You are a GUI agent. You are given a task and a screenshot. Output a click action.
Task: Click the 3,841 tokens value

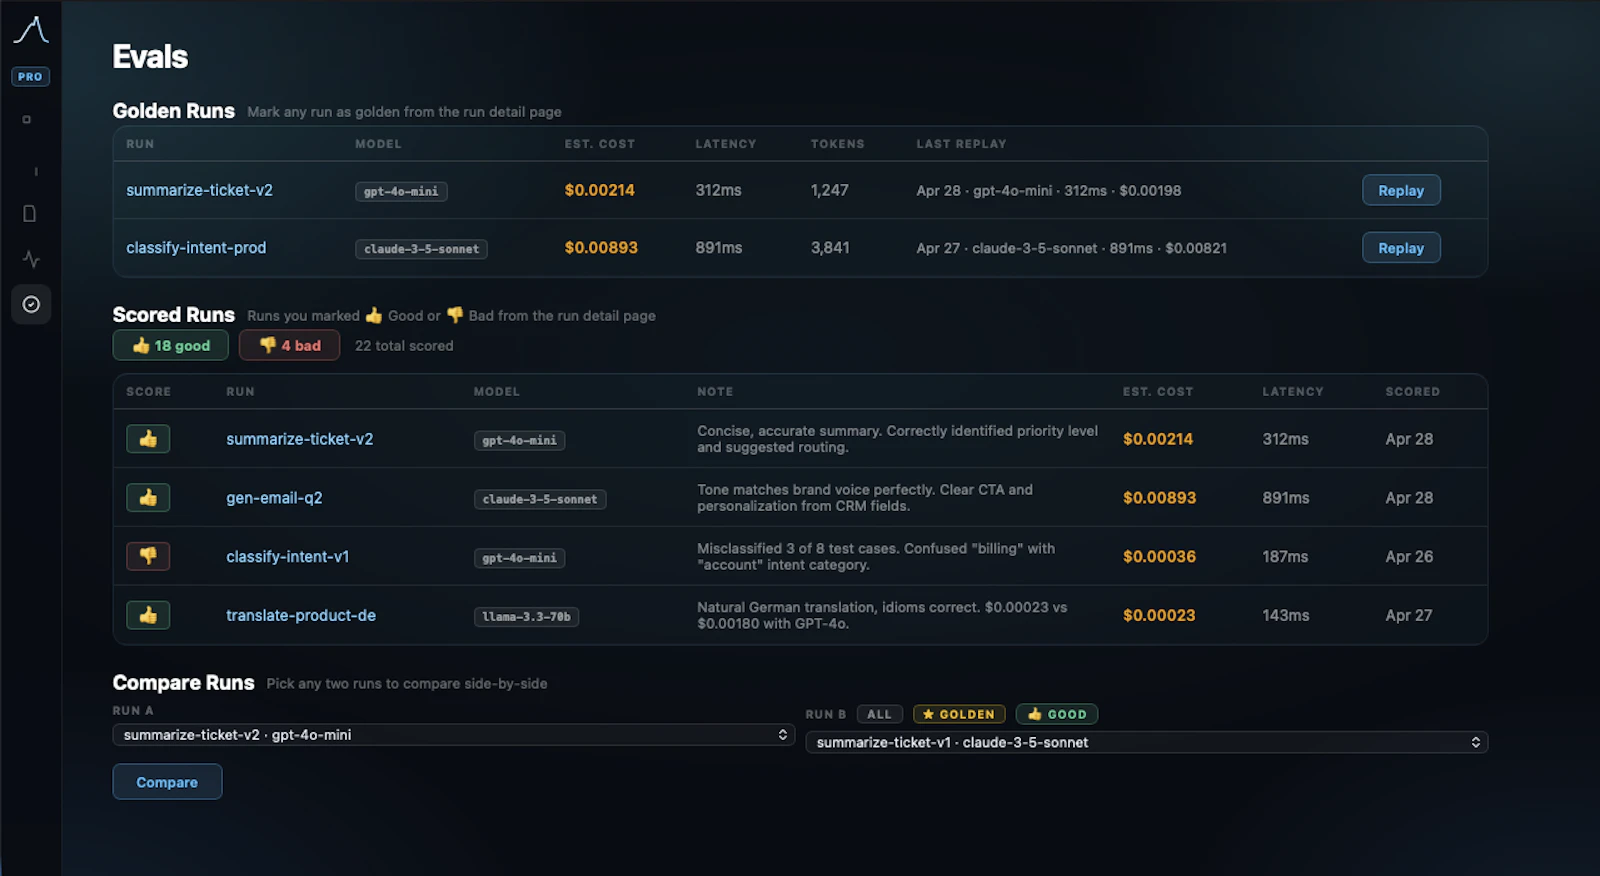830,248
